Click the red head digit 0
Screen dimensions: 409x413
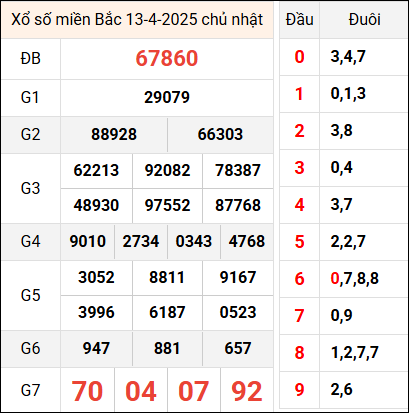(299, 57)
